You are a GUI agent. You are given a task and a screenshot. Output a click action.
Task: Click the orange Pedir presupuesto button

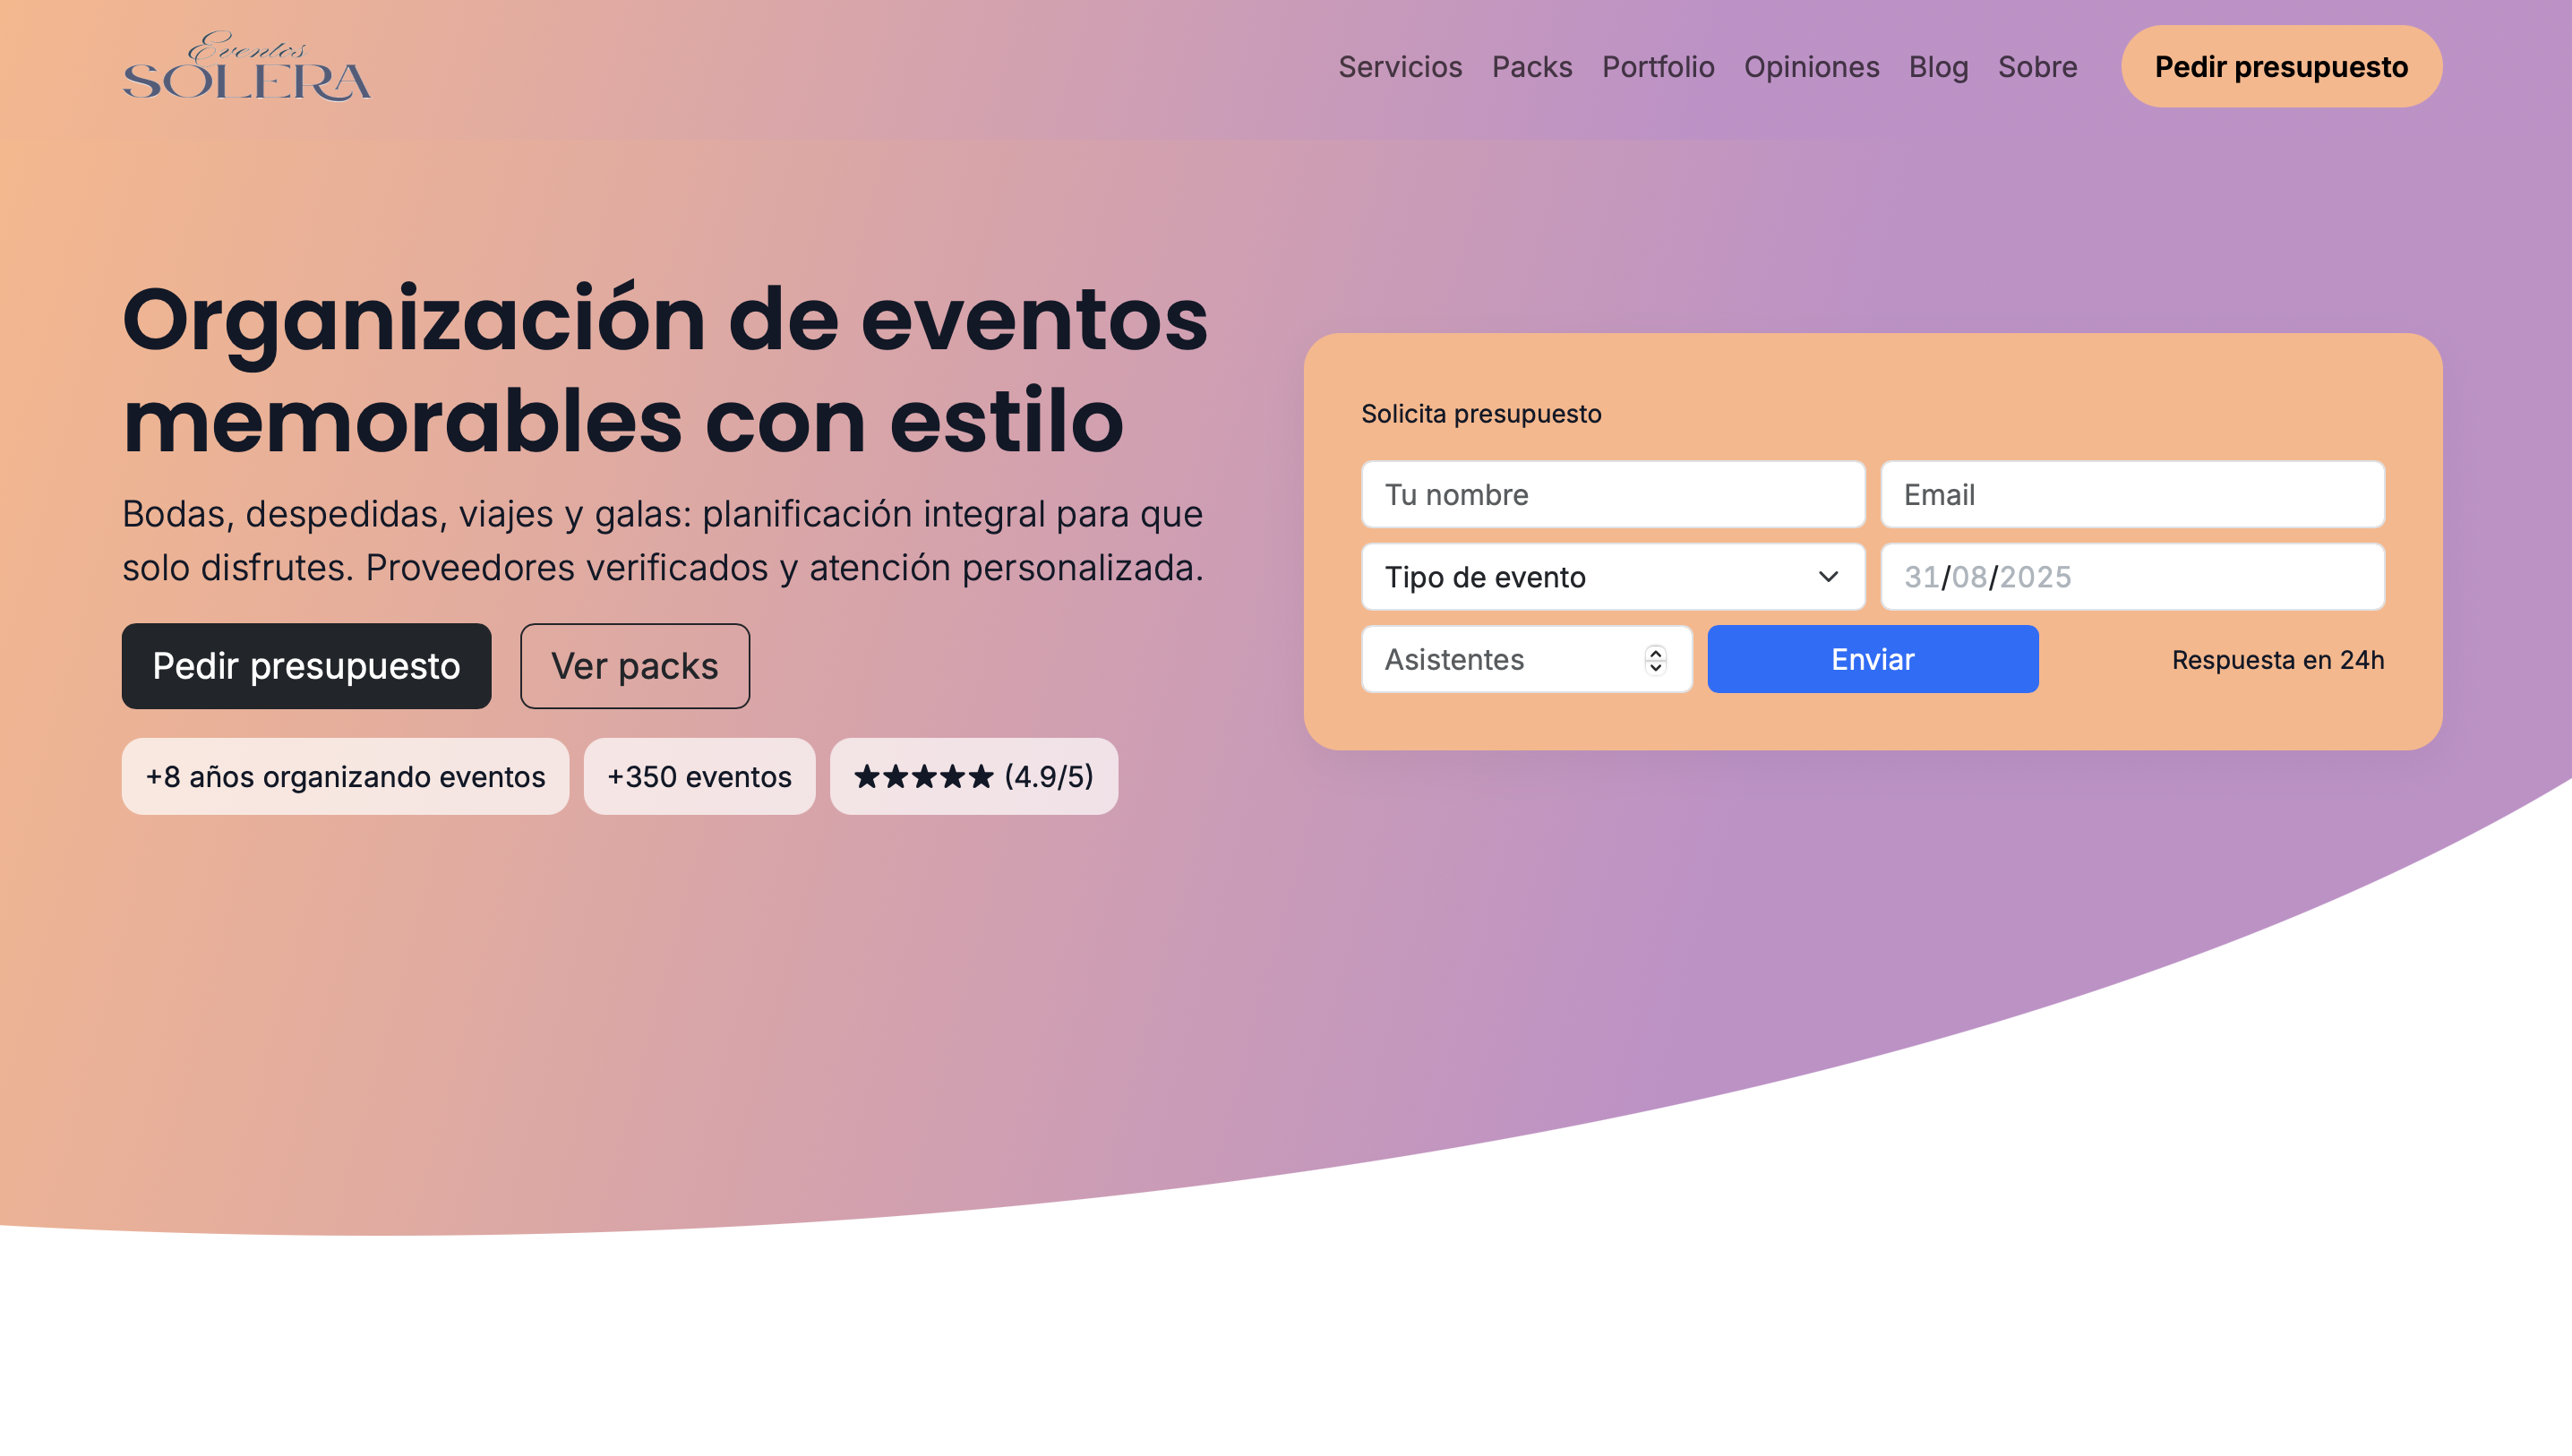[x=2281, y=67]
